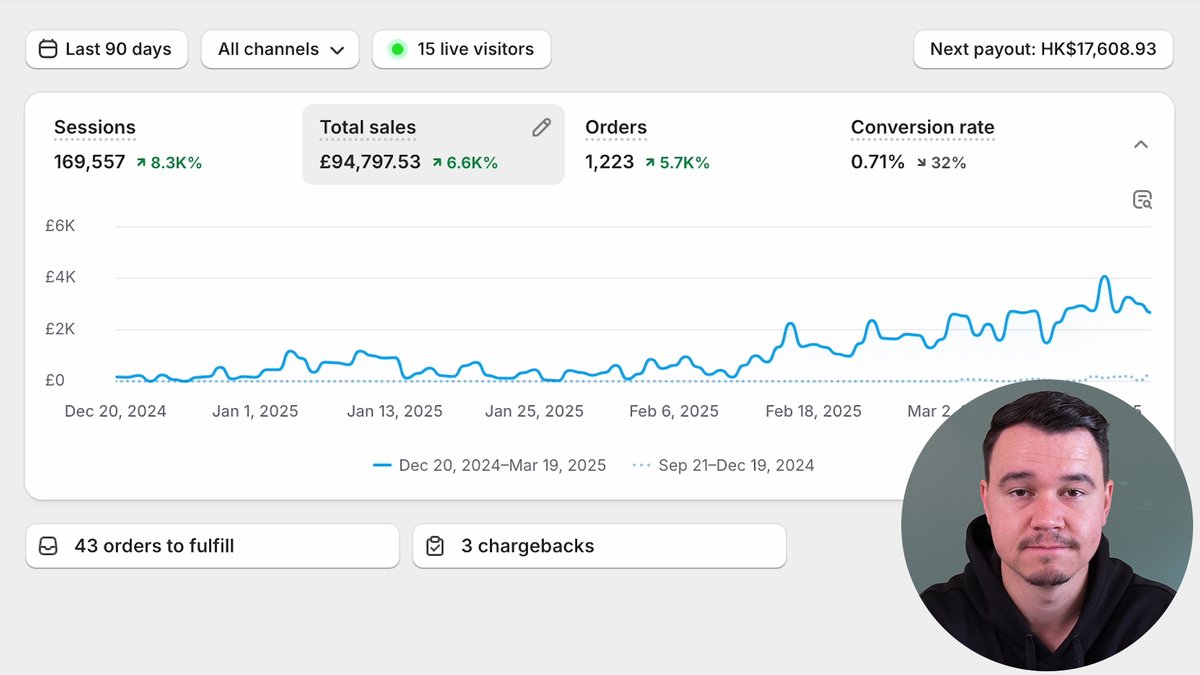
Task: Click the 43 orders to fulfill button
Action: [x=211, y=545]
